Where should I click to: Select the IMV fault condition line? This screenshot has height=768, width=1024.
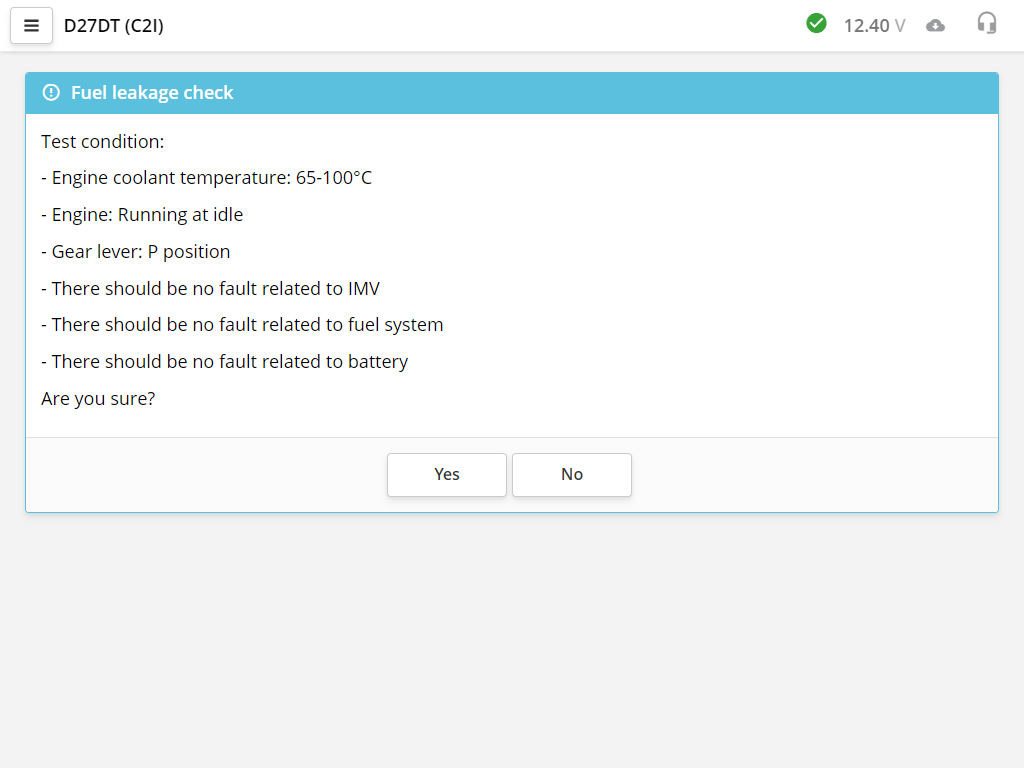[x=210, y=289]
